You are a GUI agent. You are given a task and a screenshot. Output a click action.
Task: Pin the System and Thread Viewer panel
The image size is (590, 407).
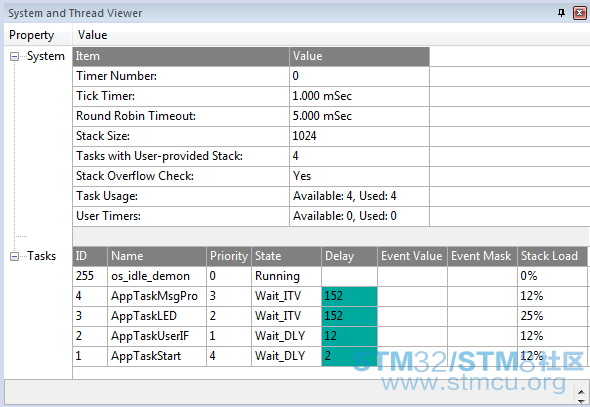[561, 13]
